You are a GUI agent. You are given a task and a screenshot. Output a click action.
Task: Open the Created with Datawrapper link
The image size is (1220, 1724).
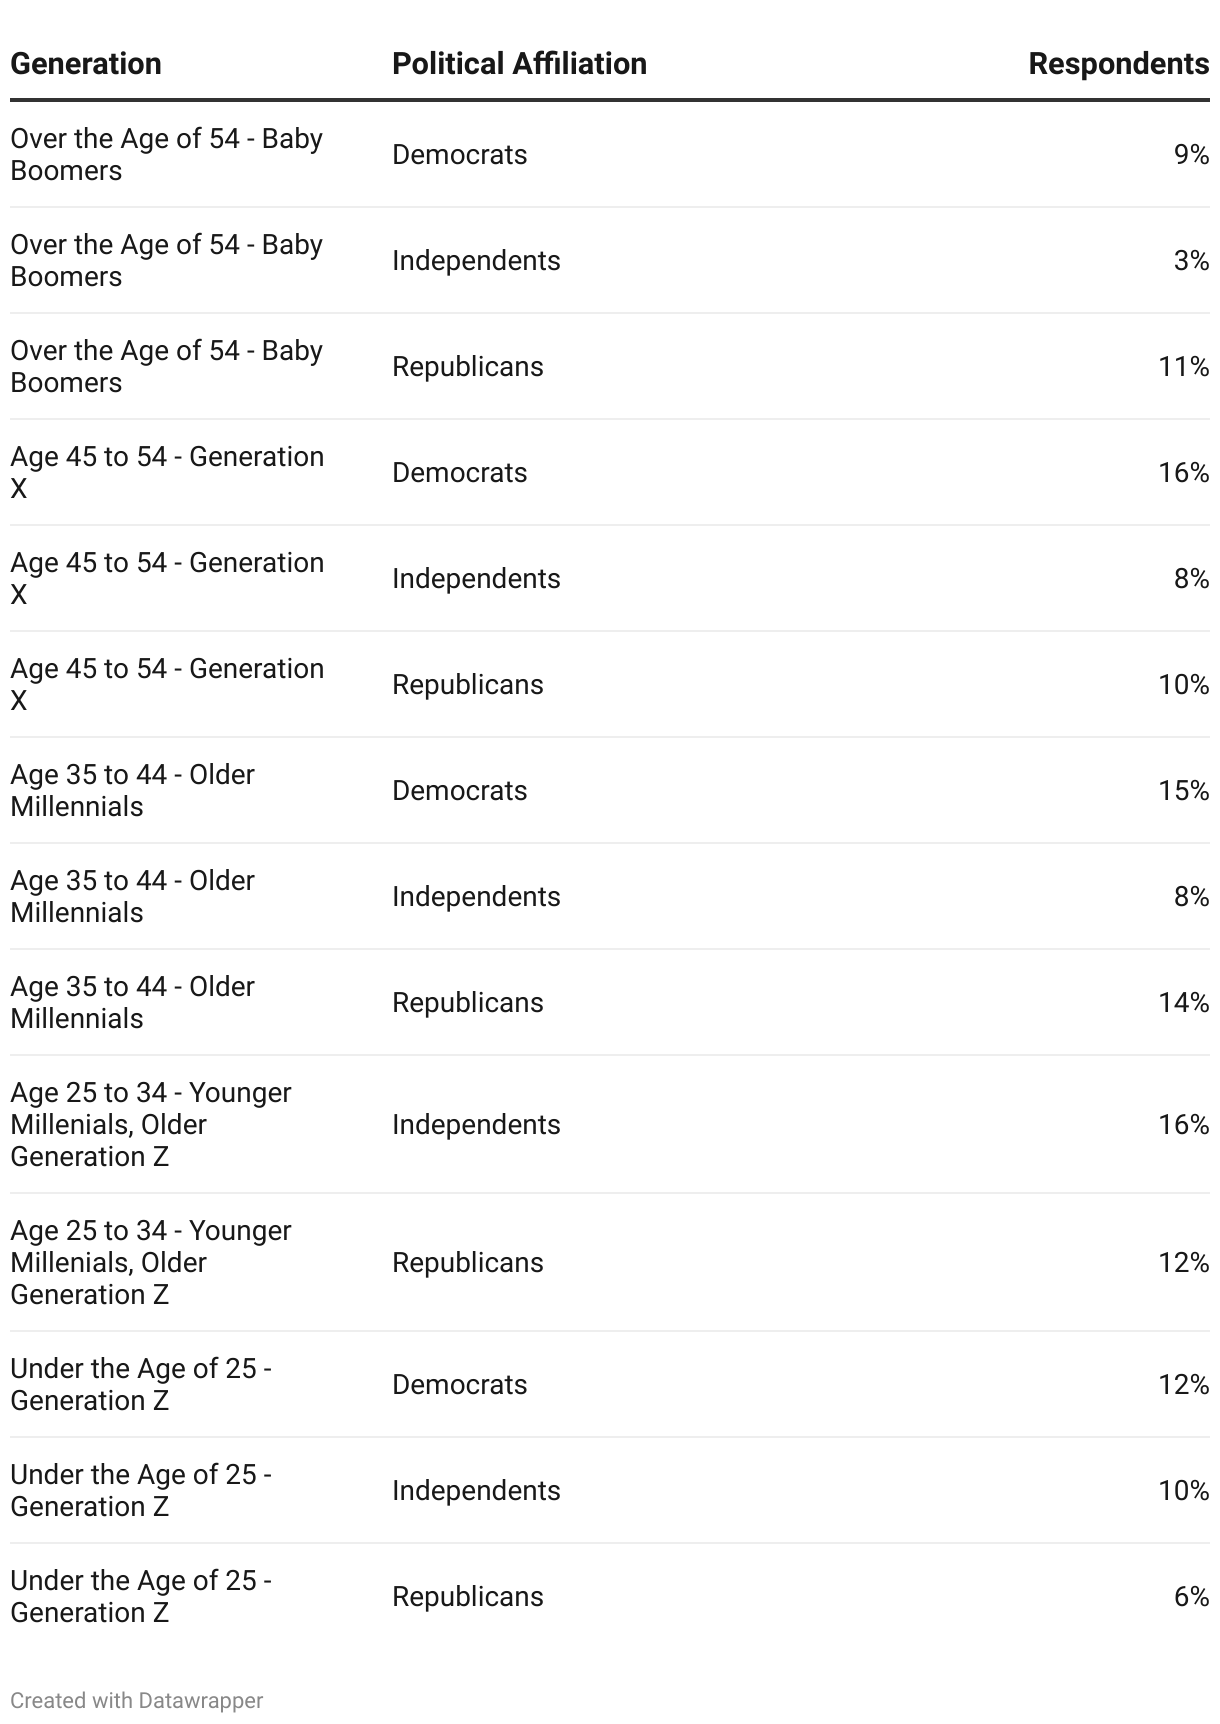pyautogui.click(x=137, y=1700)
